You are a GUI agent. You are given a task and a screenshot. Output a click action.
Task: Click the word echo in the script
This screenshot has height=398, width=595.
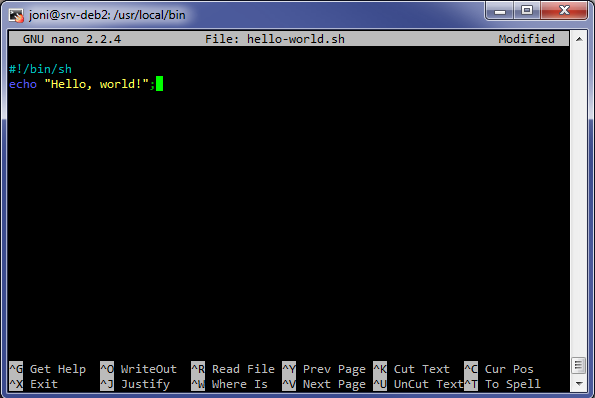point(23,84)
